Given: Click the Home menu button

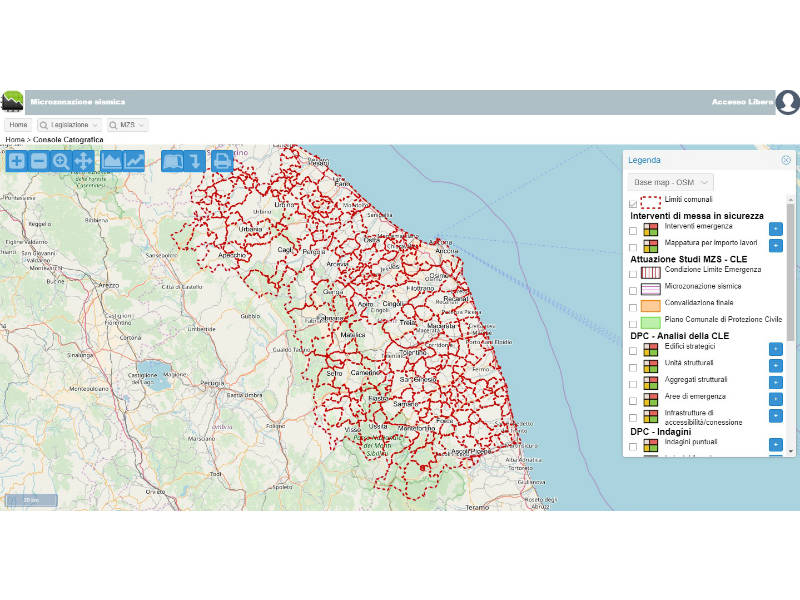Looking at the screenshot, I should (x=19, y=125).
